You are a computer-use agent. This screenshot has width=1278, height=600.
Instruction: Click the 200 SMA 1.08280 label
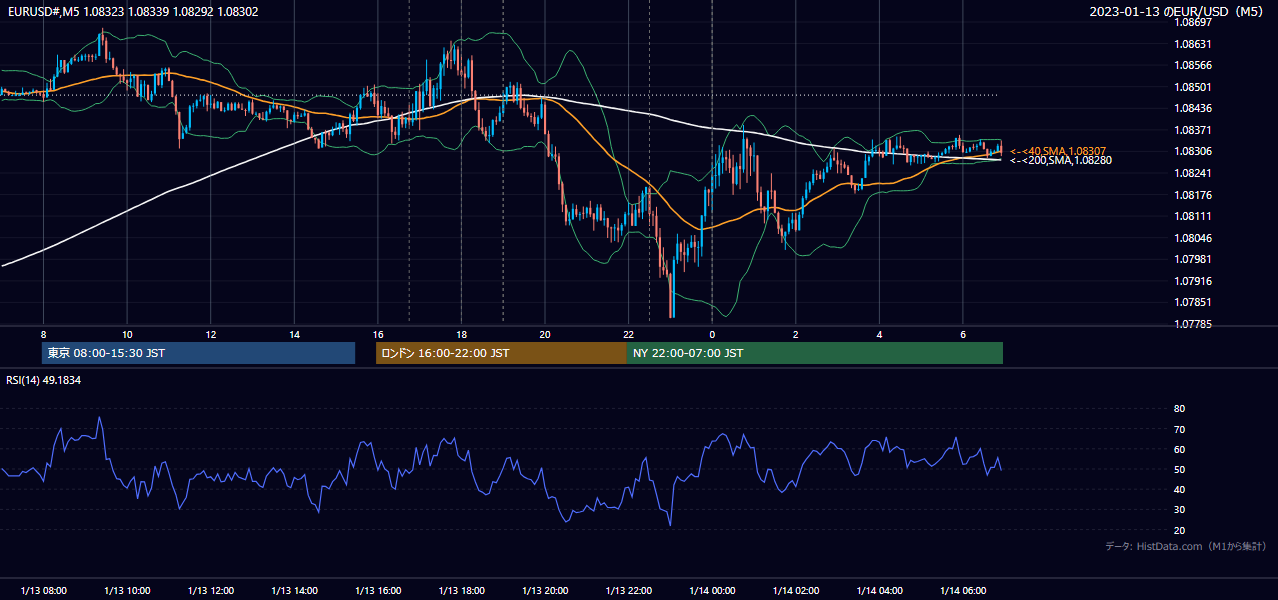click(1060, 160)
